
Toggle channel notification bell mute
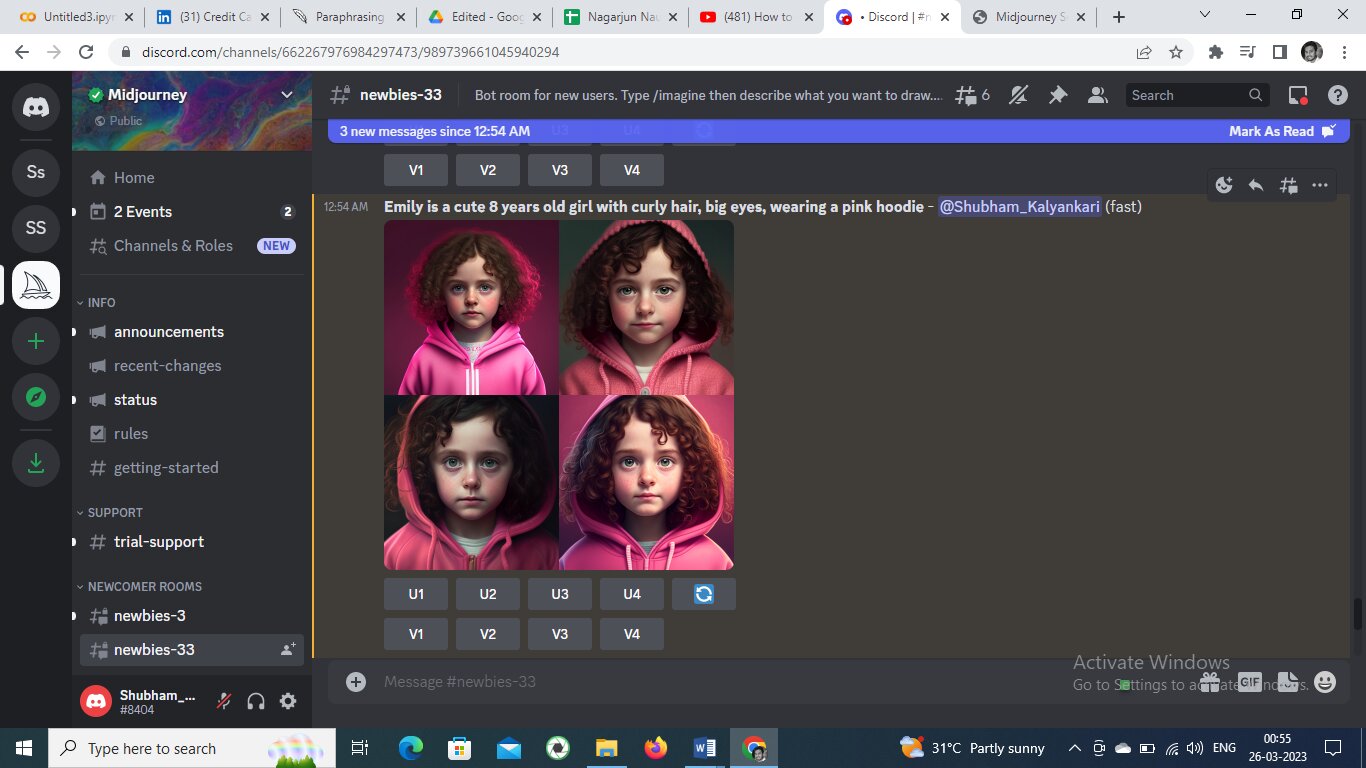[x=1018, y=95]
